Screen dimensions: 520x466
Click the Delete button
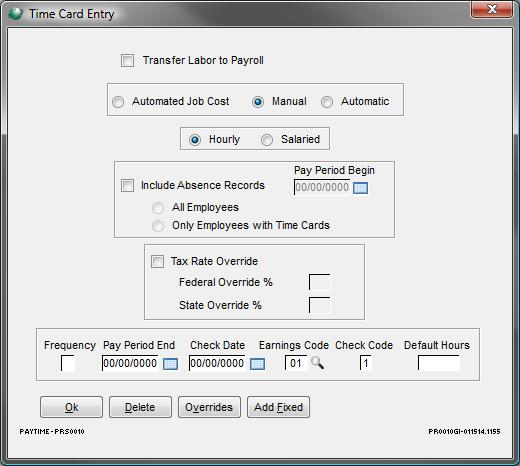(x=140, y=407)
